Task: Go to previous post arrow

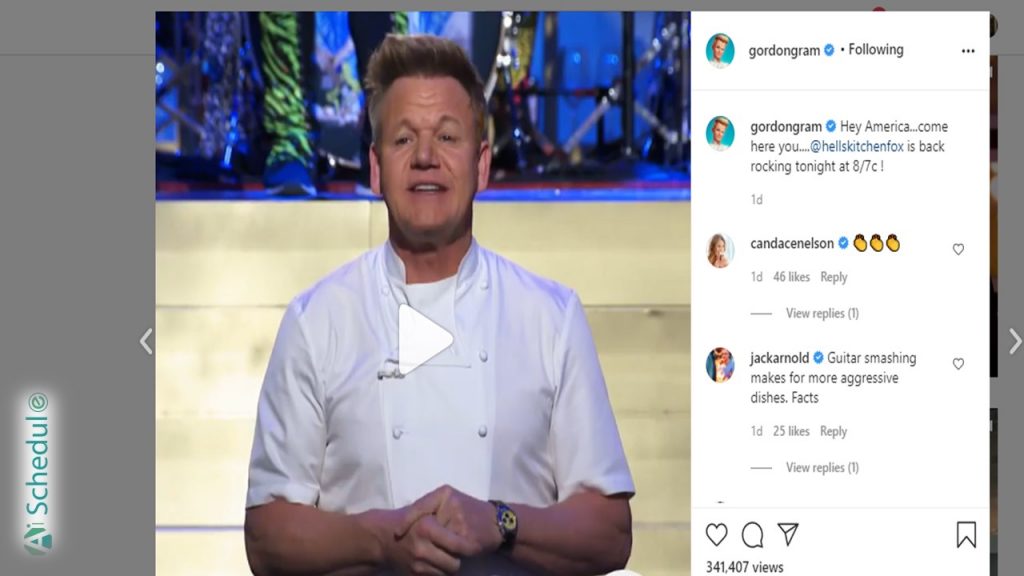Action: tap(146, 341)
